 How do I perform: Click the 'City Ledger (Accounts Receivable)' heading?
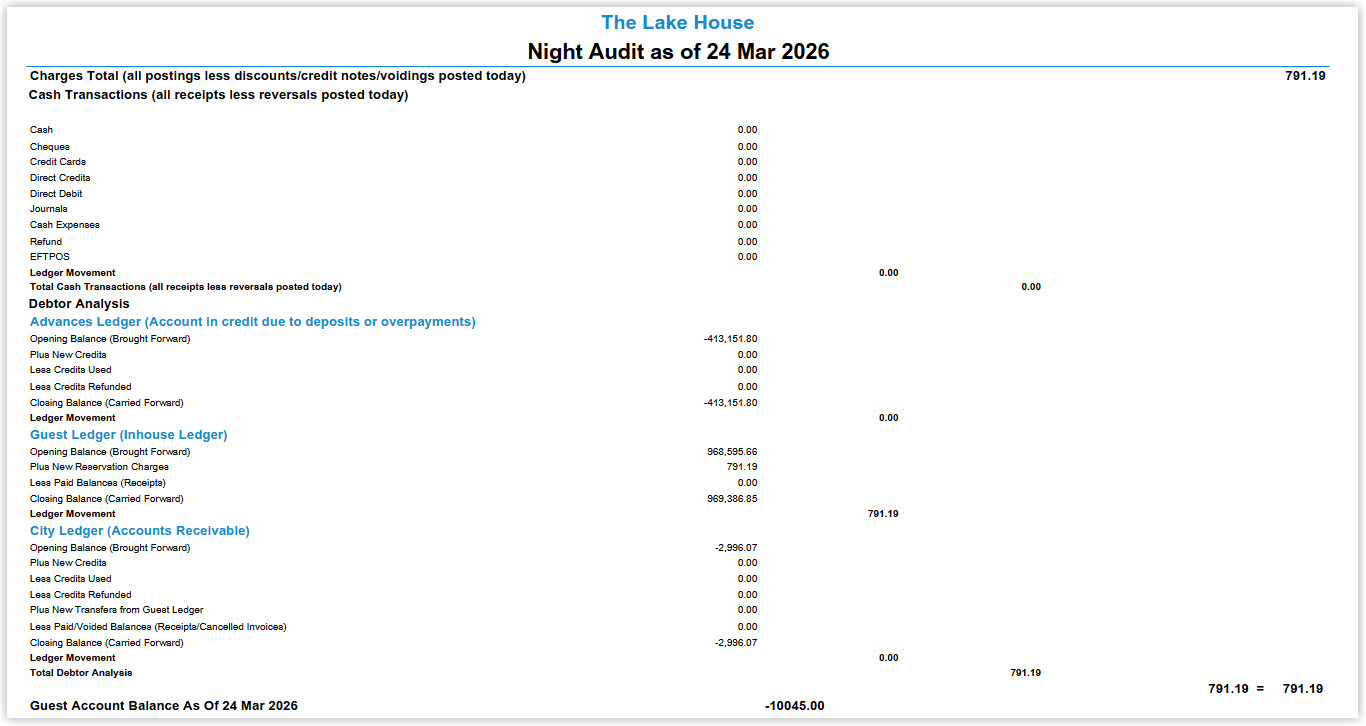point(140,531)
